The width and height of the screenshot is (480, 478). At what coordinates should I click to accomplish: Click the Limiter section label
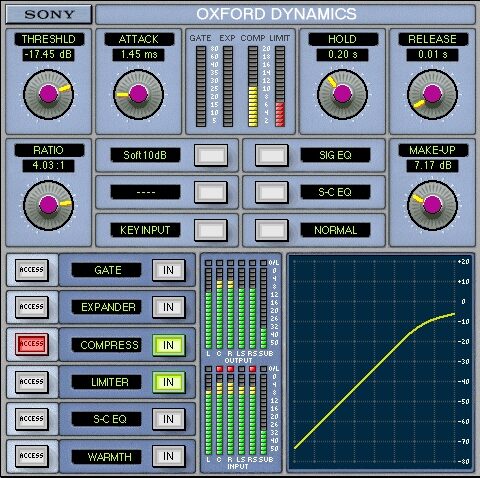(106, 382)
